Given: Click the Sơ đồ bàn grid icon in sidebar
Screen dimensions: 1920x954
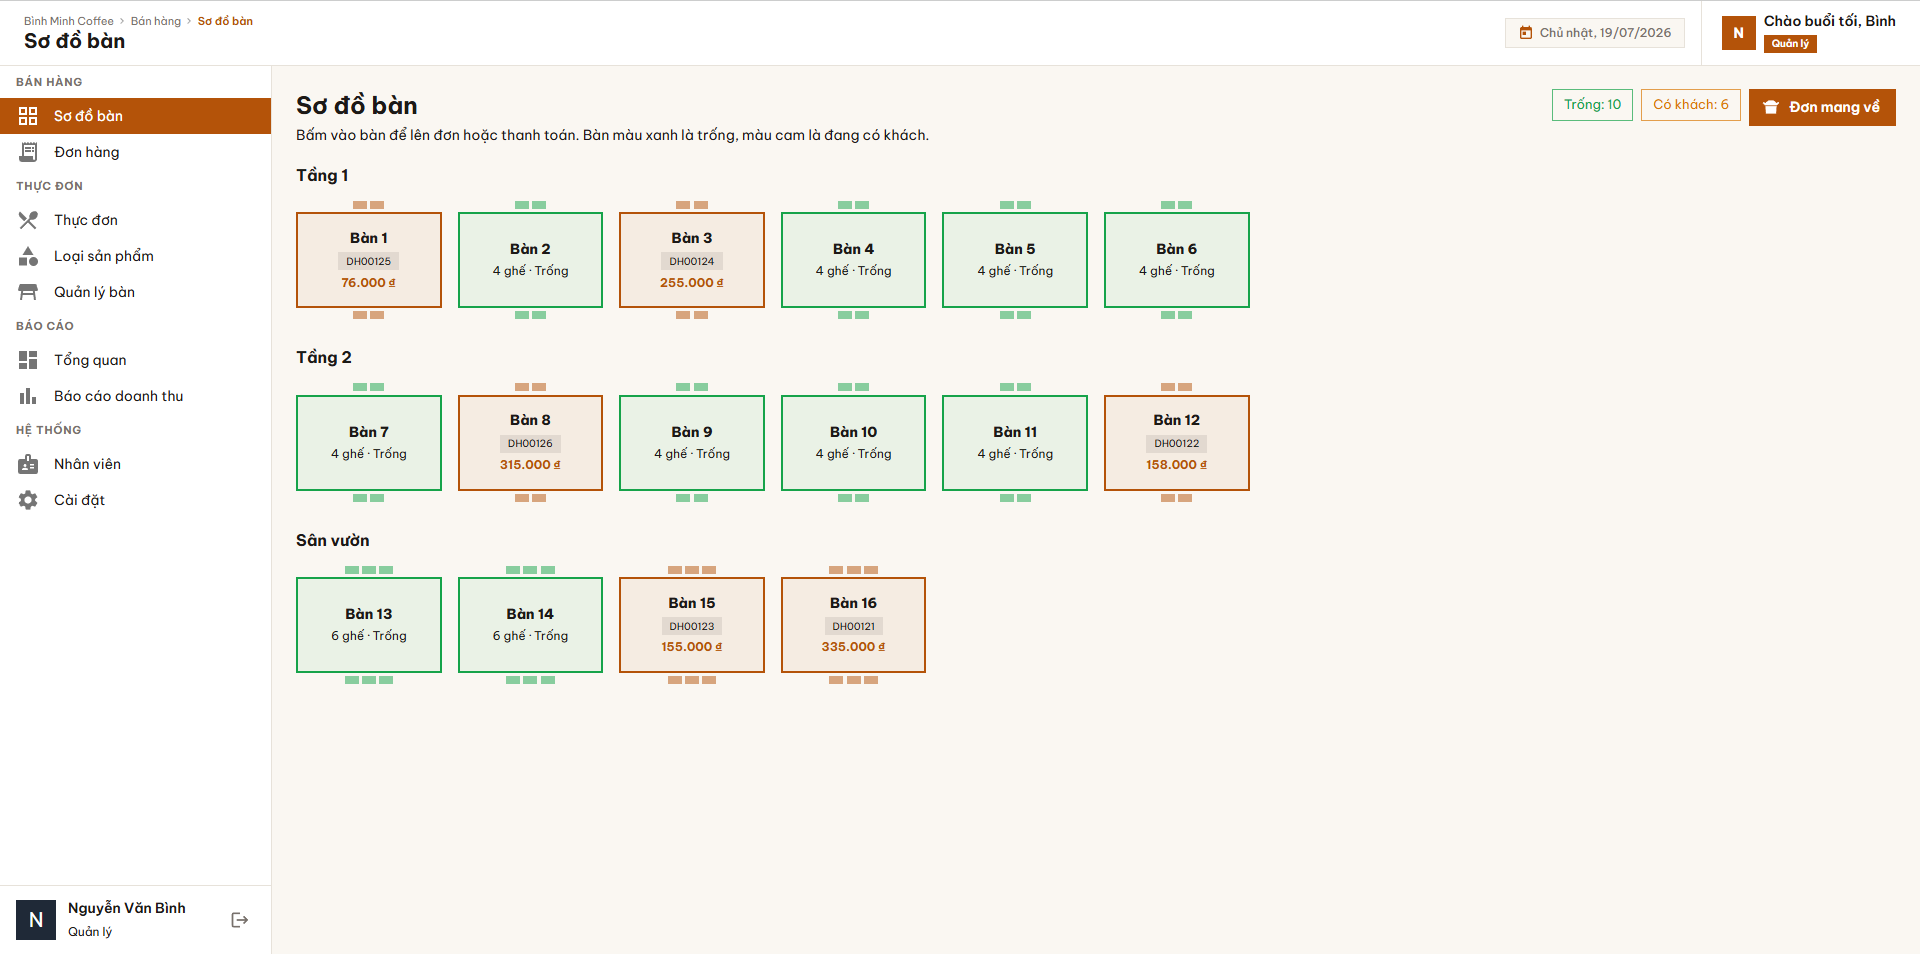Looking at the screenshot, I should pos(28,116).
